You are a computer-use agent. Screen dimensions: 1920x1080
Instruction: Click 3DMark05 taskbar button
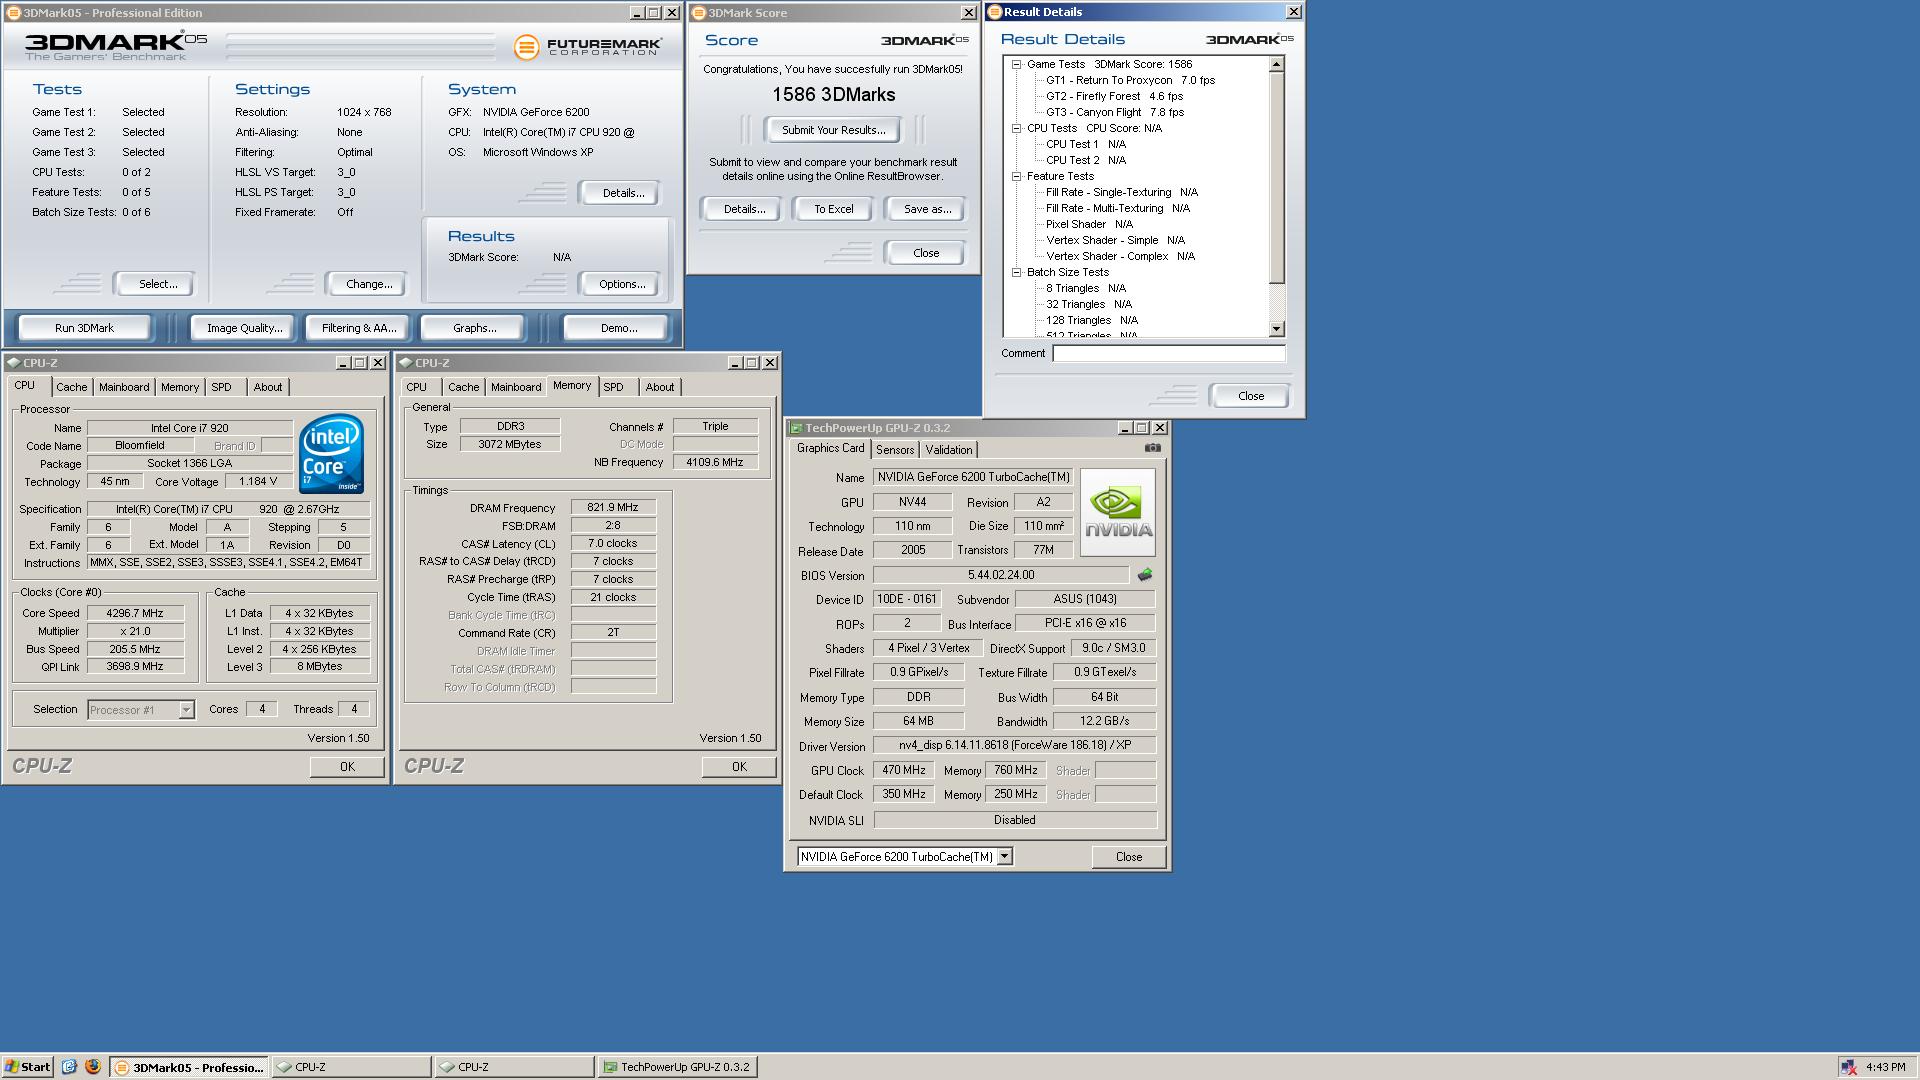[189, 1067]
